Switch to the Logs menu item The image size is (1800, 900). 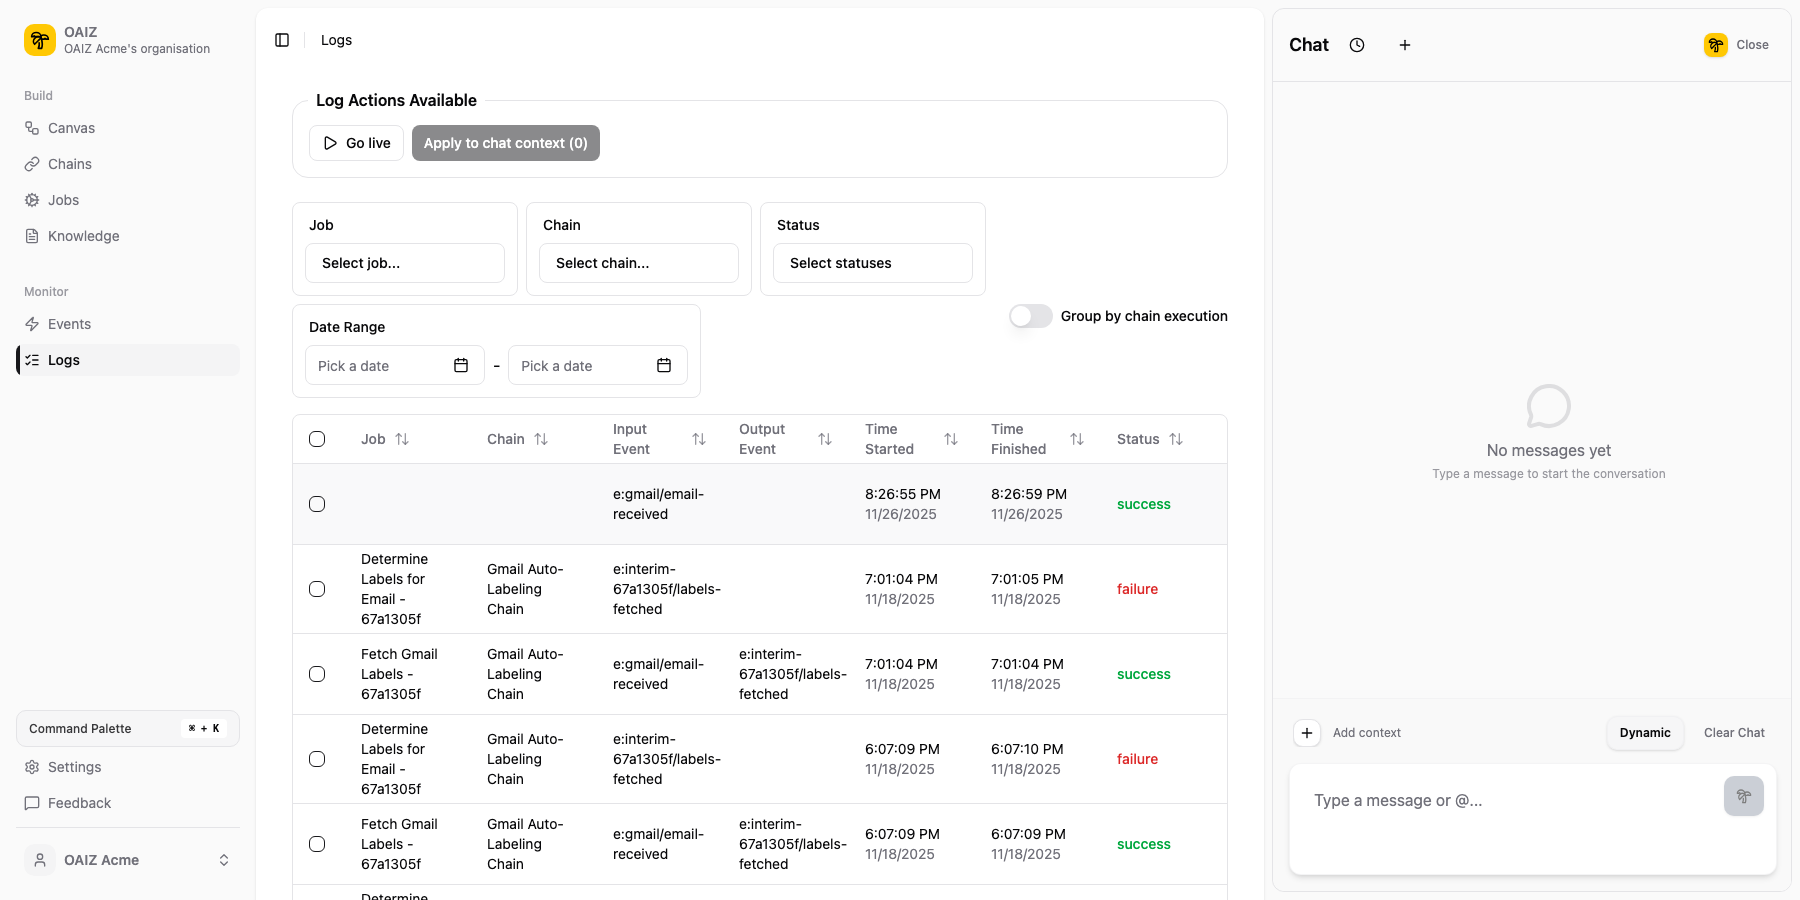(64, 360)
